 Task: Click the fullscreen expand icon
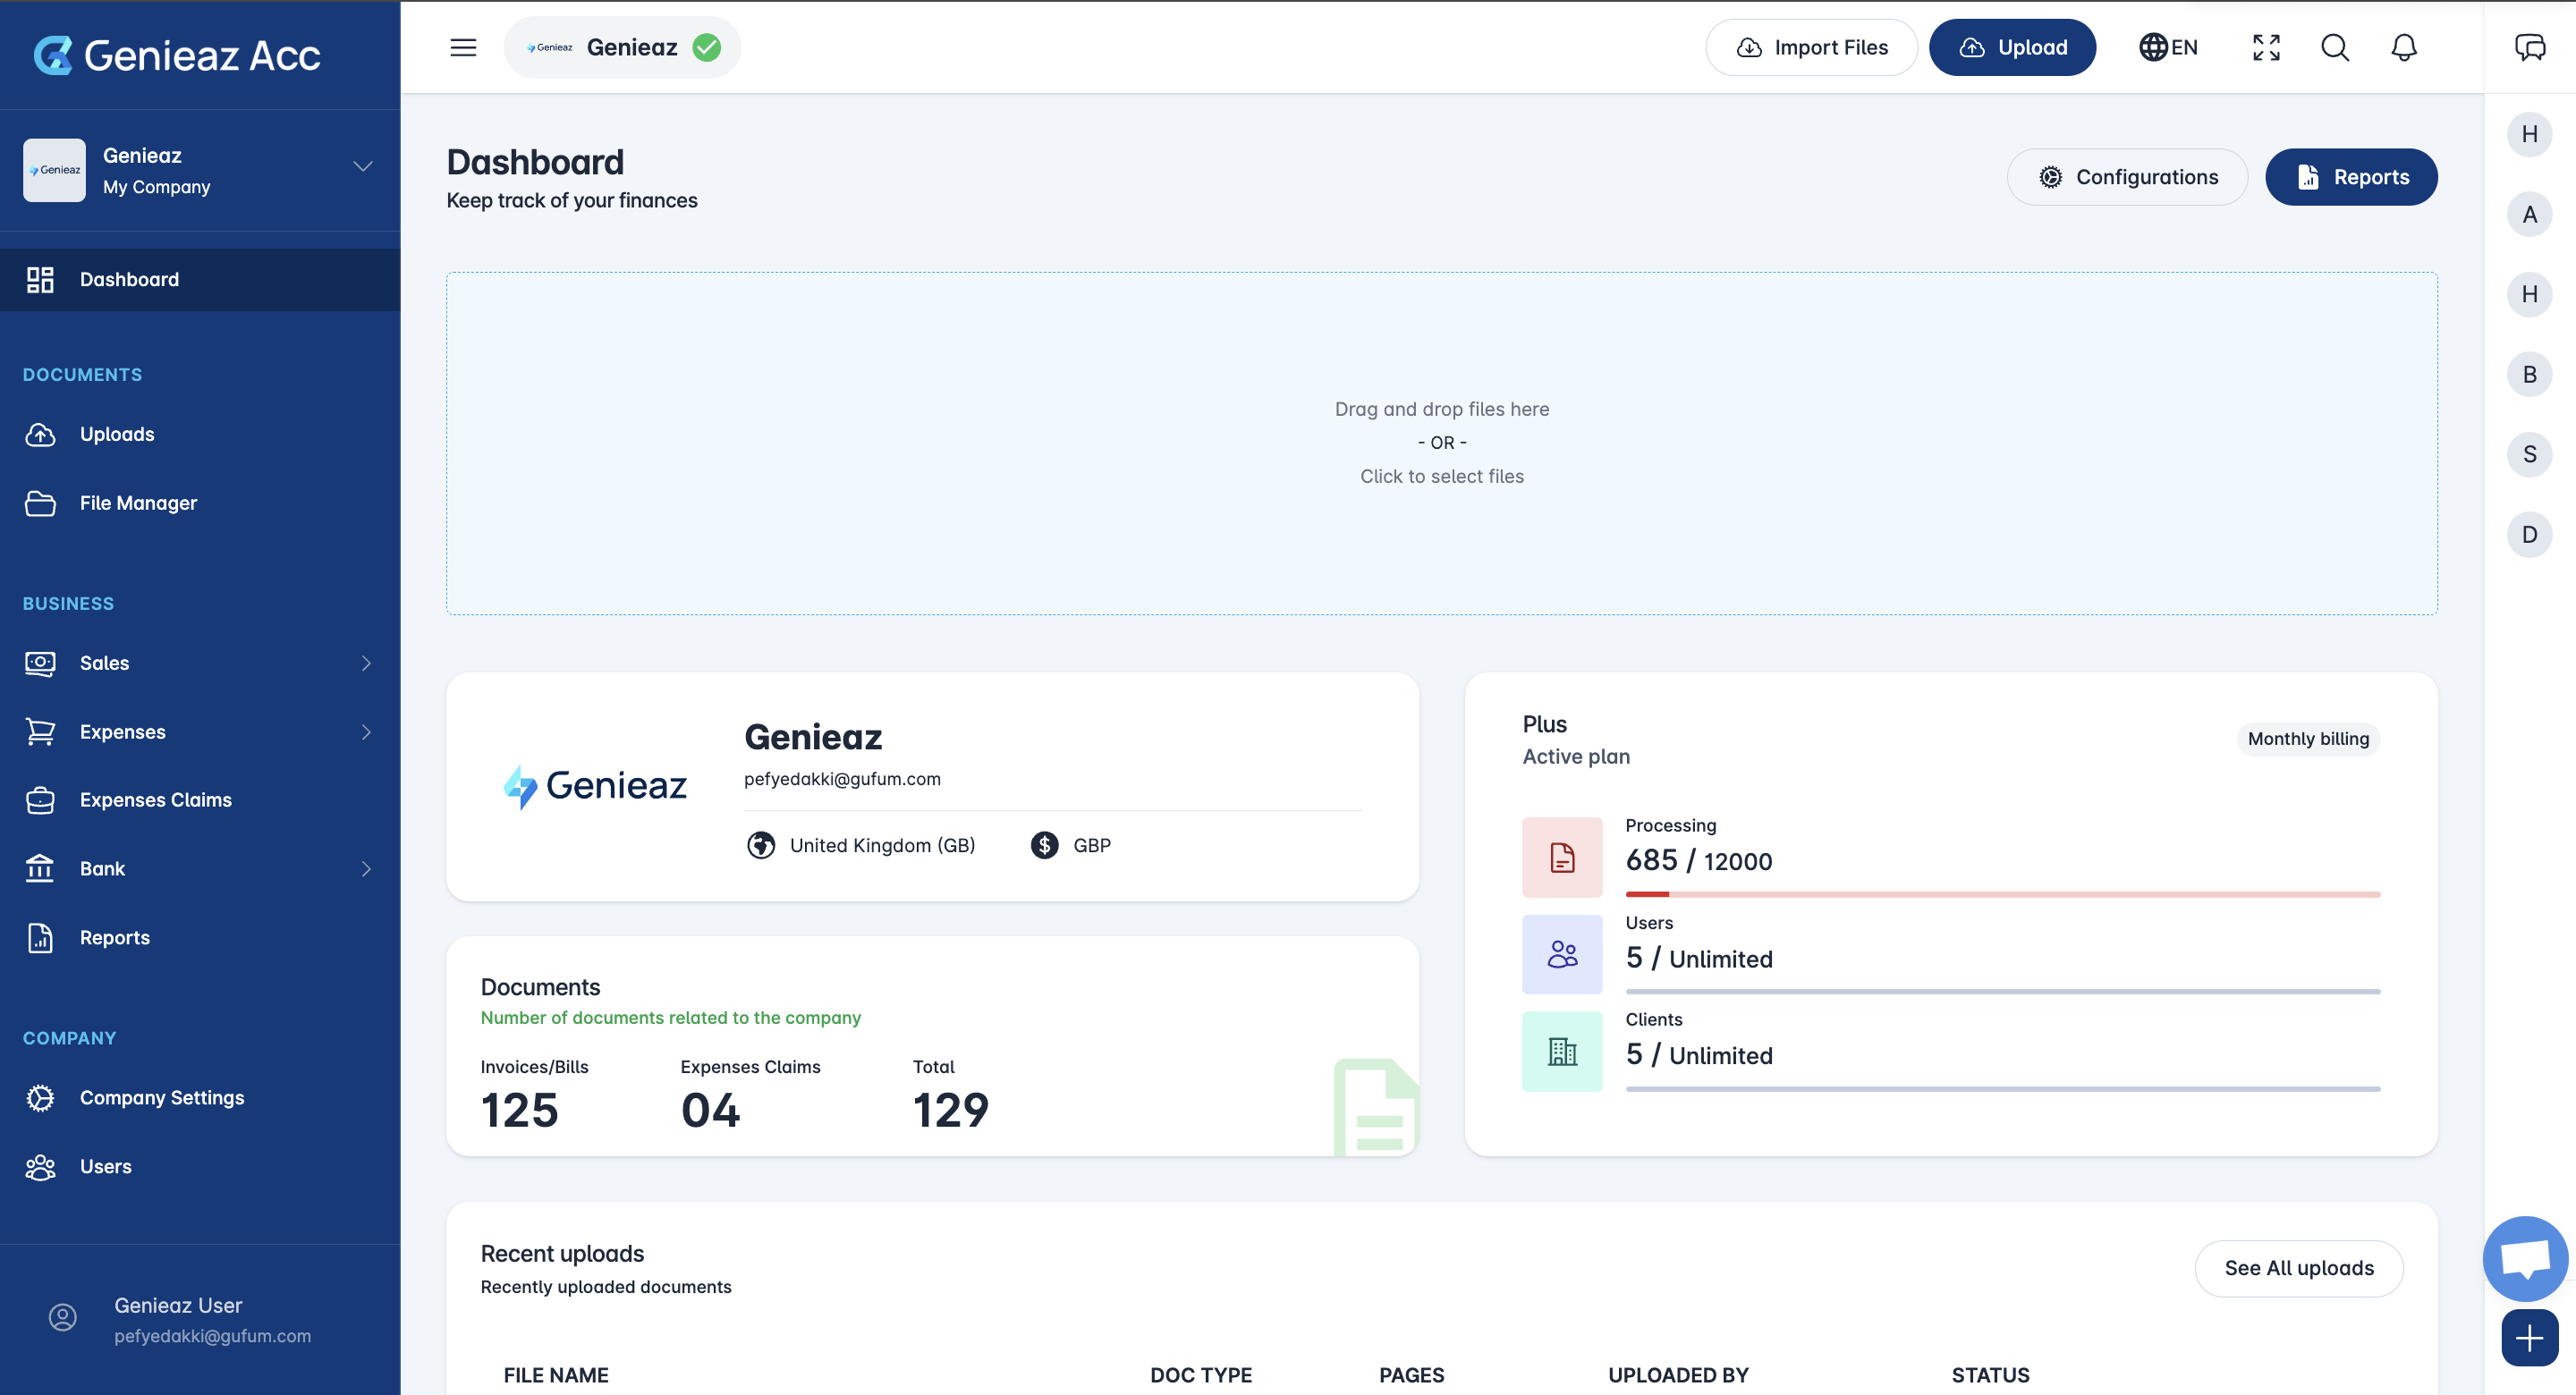[2266, 47]
